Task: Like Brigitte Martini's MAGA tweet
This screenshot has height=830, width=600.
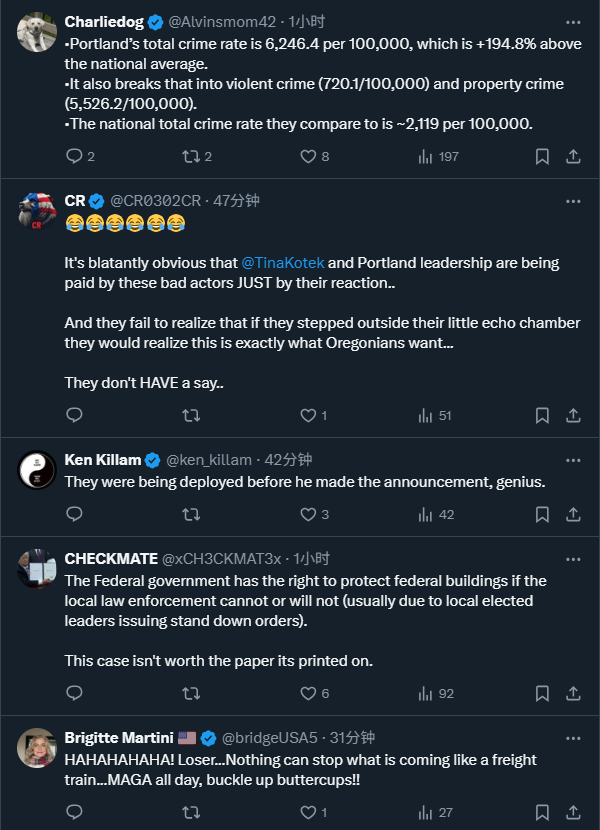Action: click(x=309, y=812)
